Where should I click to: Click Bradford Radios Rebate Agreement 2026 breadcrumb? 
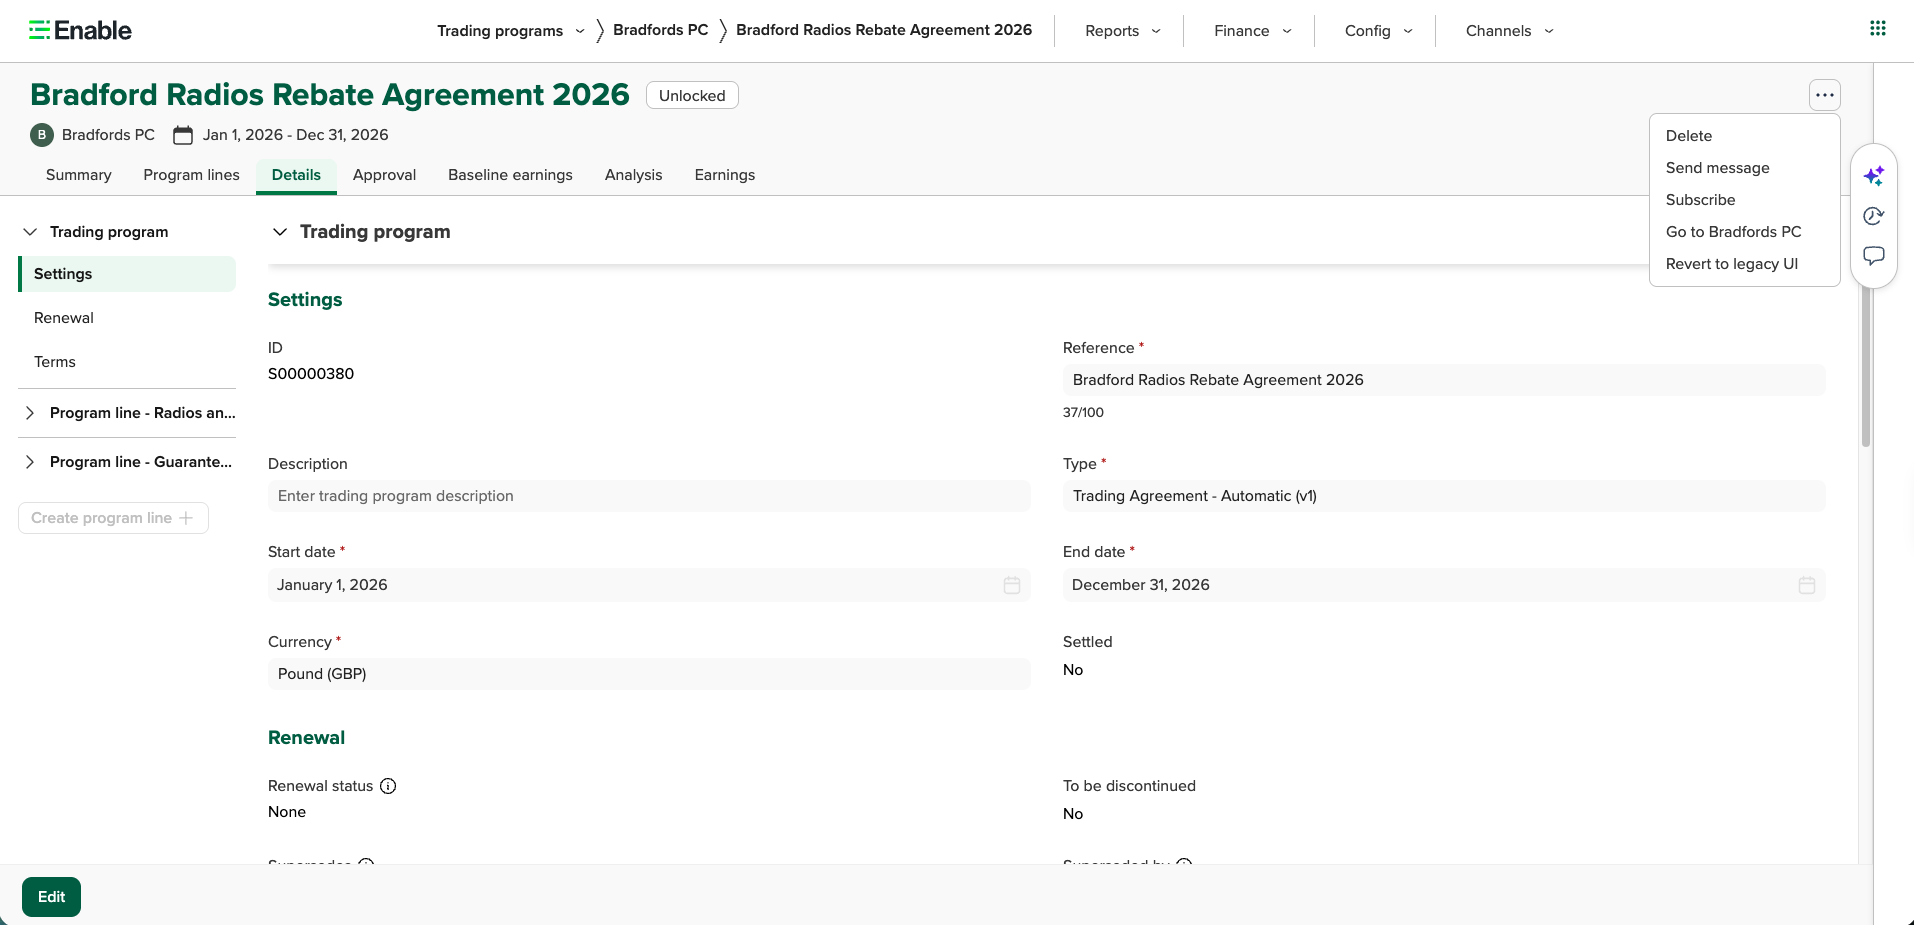(884, 30)
